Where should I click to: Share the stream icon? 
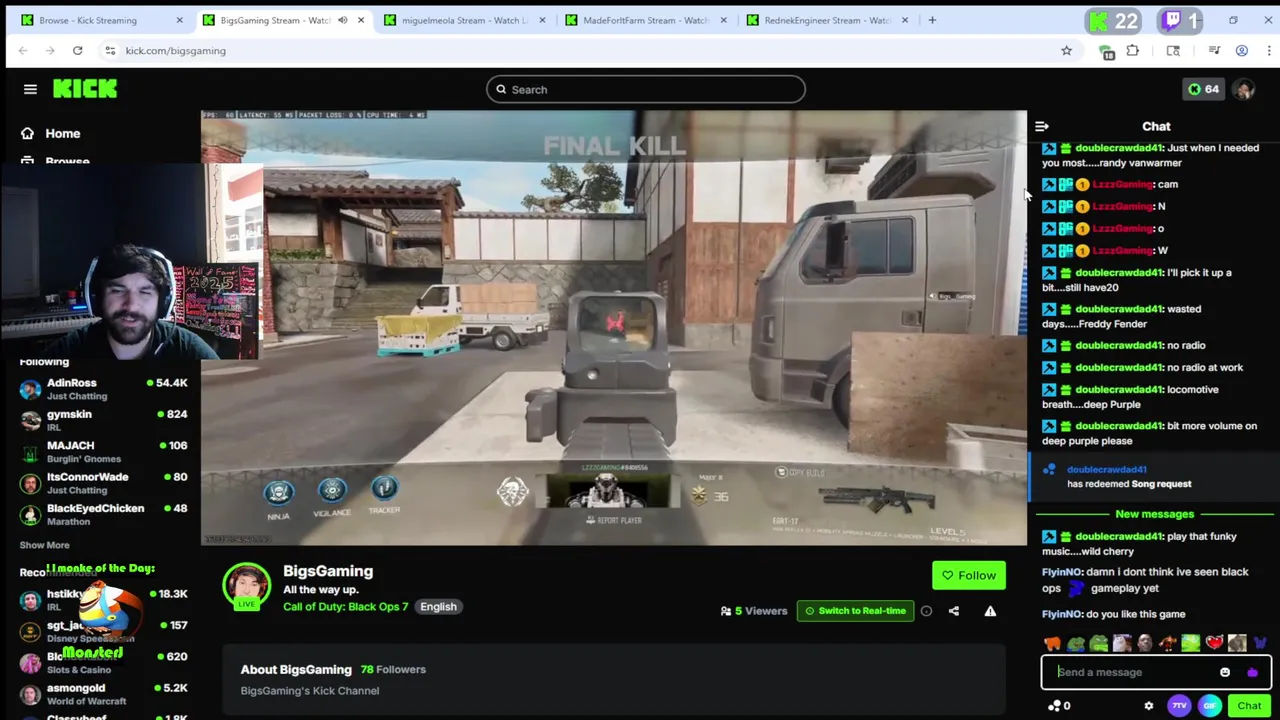953,611
